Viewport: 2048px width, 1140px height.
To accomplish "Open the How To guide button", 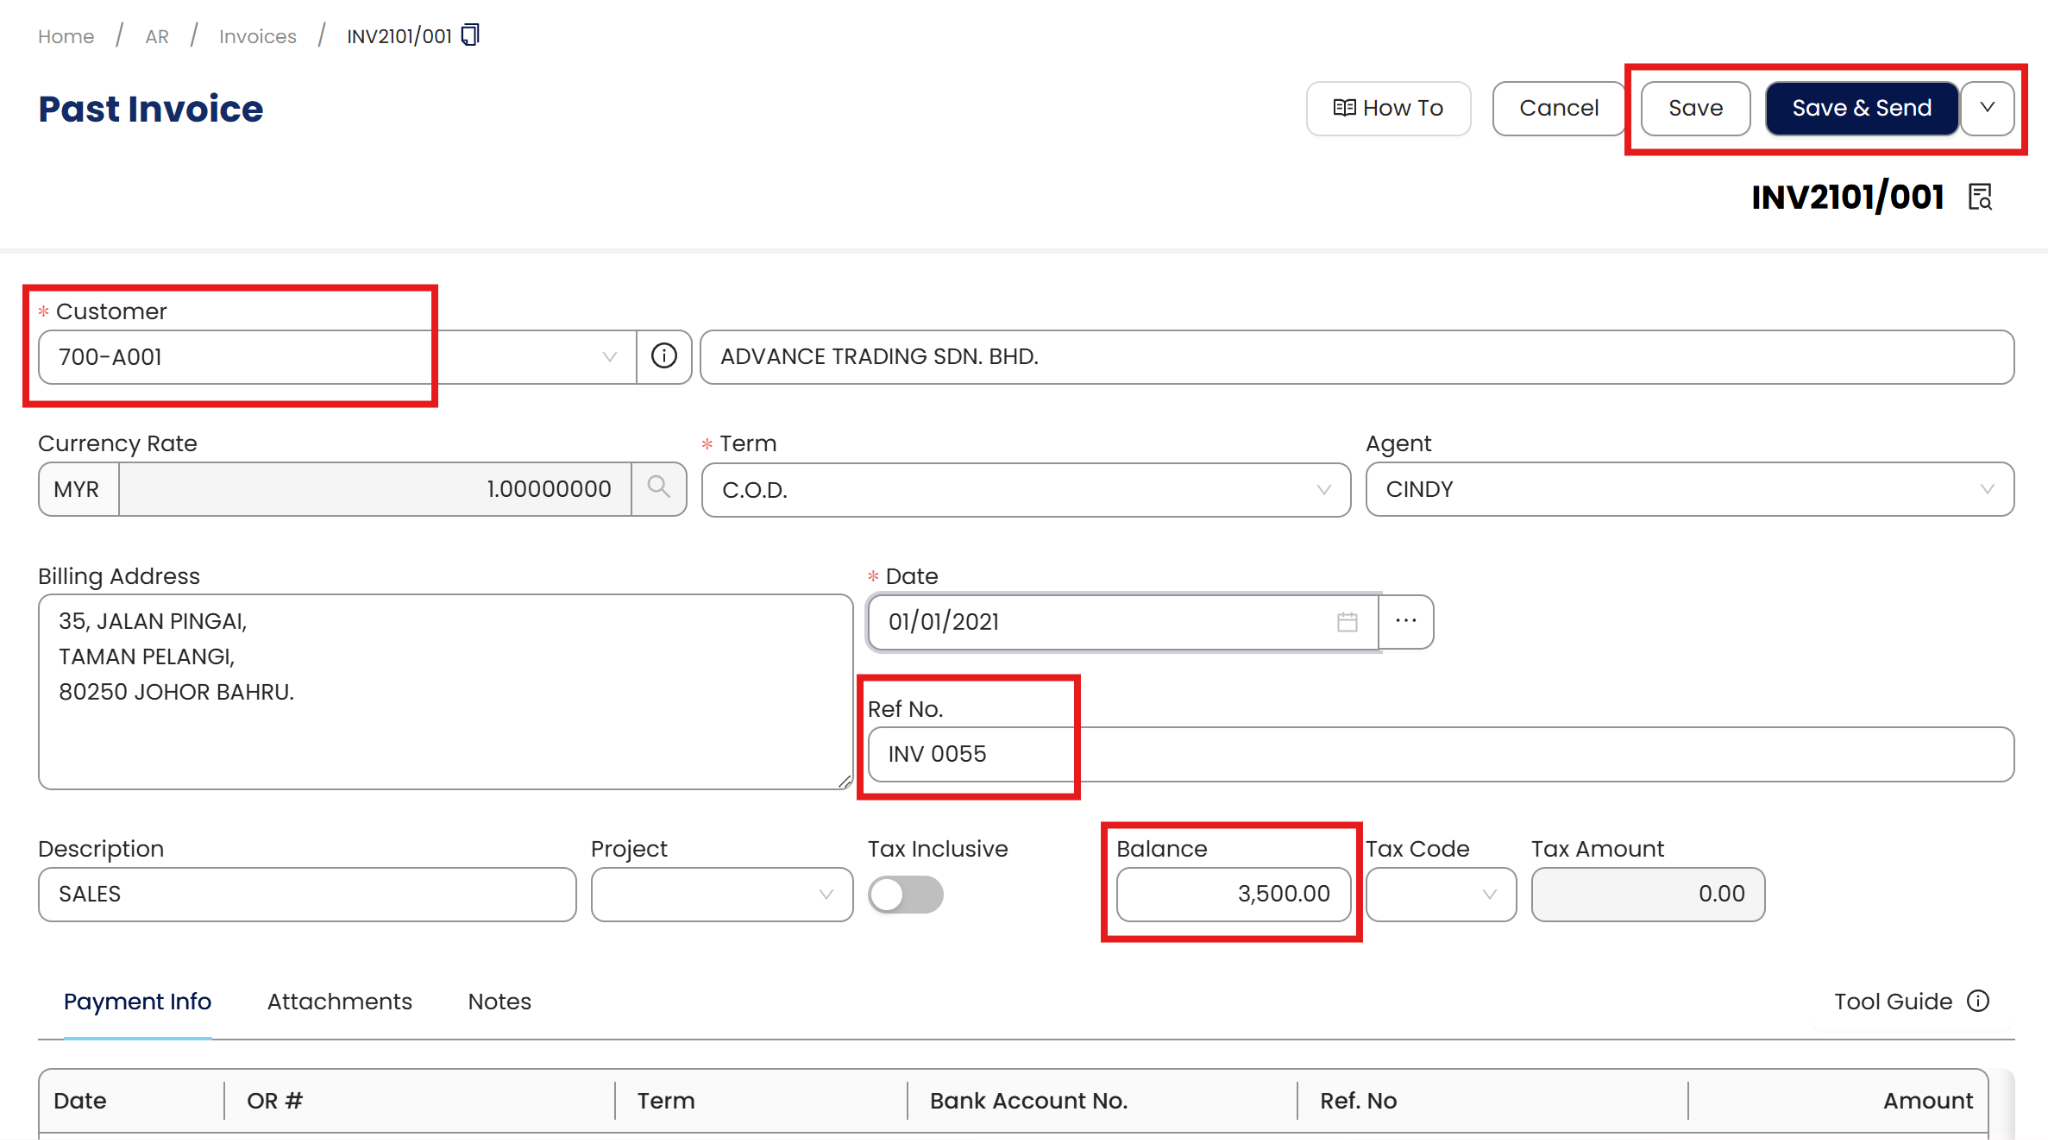I will pyautogui.click(x=1388, y=108).
